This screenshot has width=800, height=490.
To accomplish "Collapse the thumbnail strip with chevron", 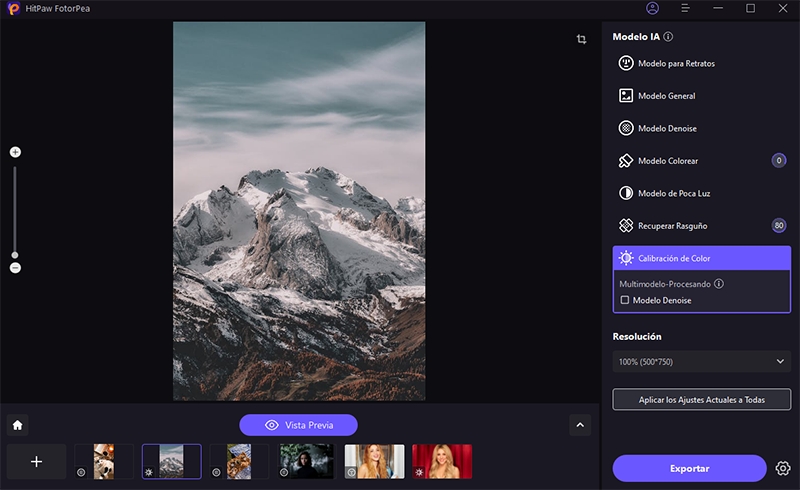I will pos(580,425).
